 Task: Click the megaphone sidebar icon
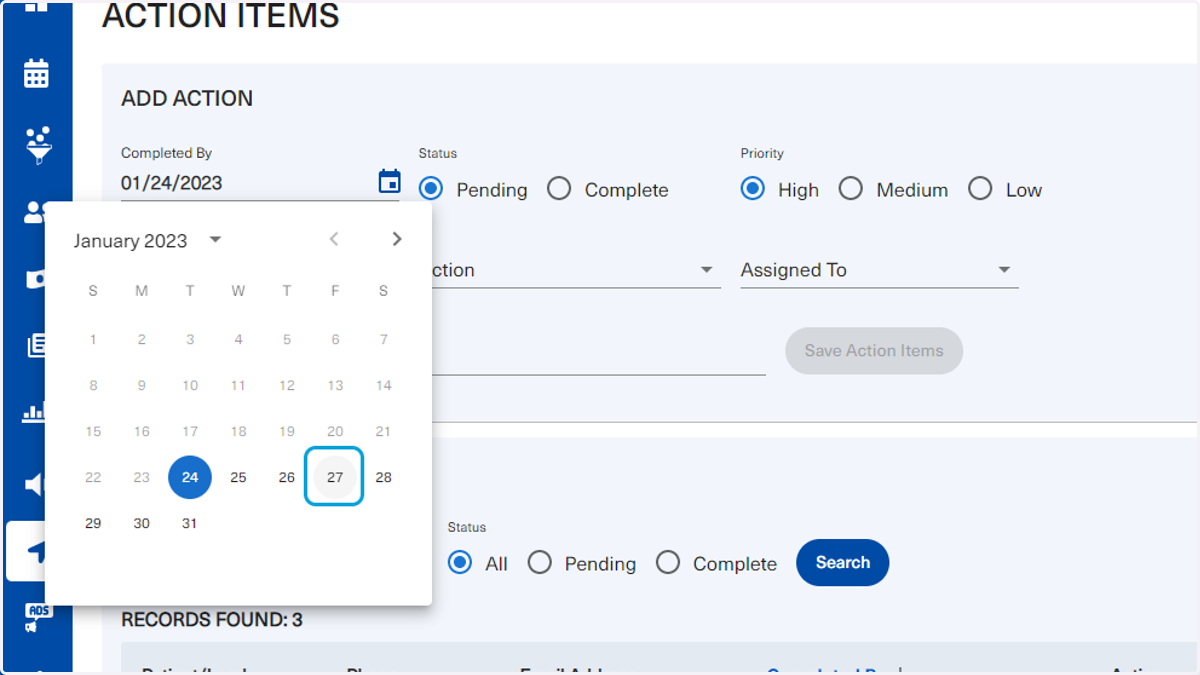[x=36, y=485]
